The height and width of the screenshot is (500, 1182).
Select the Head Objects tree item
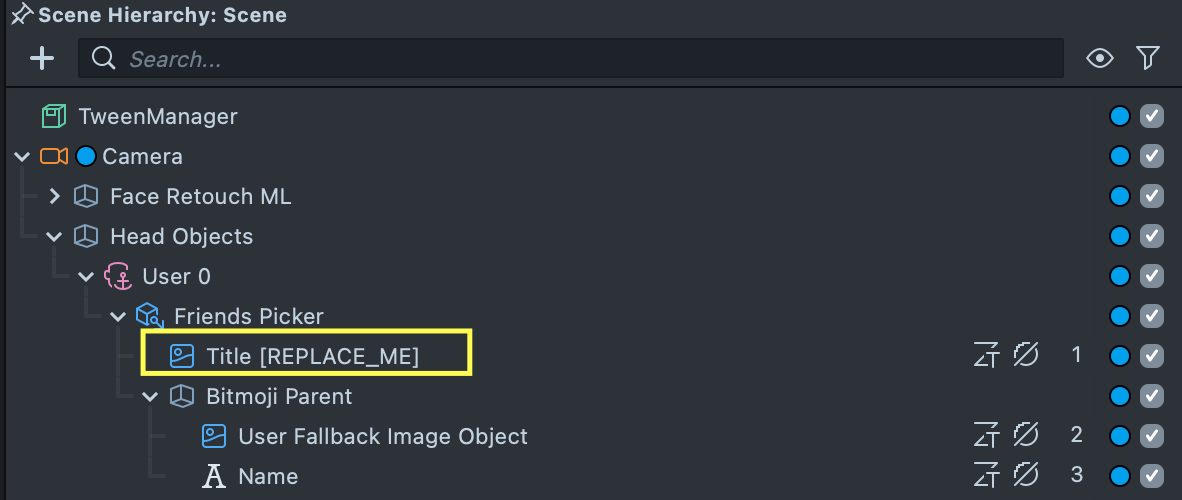(x=181, y=237)
